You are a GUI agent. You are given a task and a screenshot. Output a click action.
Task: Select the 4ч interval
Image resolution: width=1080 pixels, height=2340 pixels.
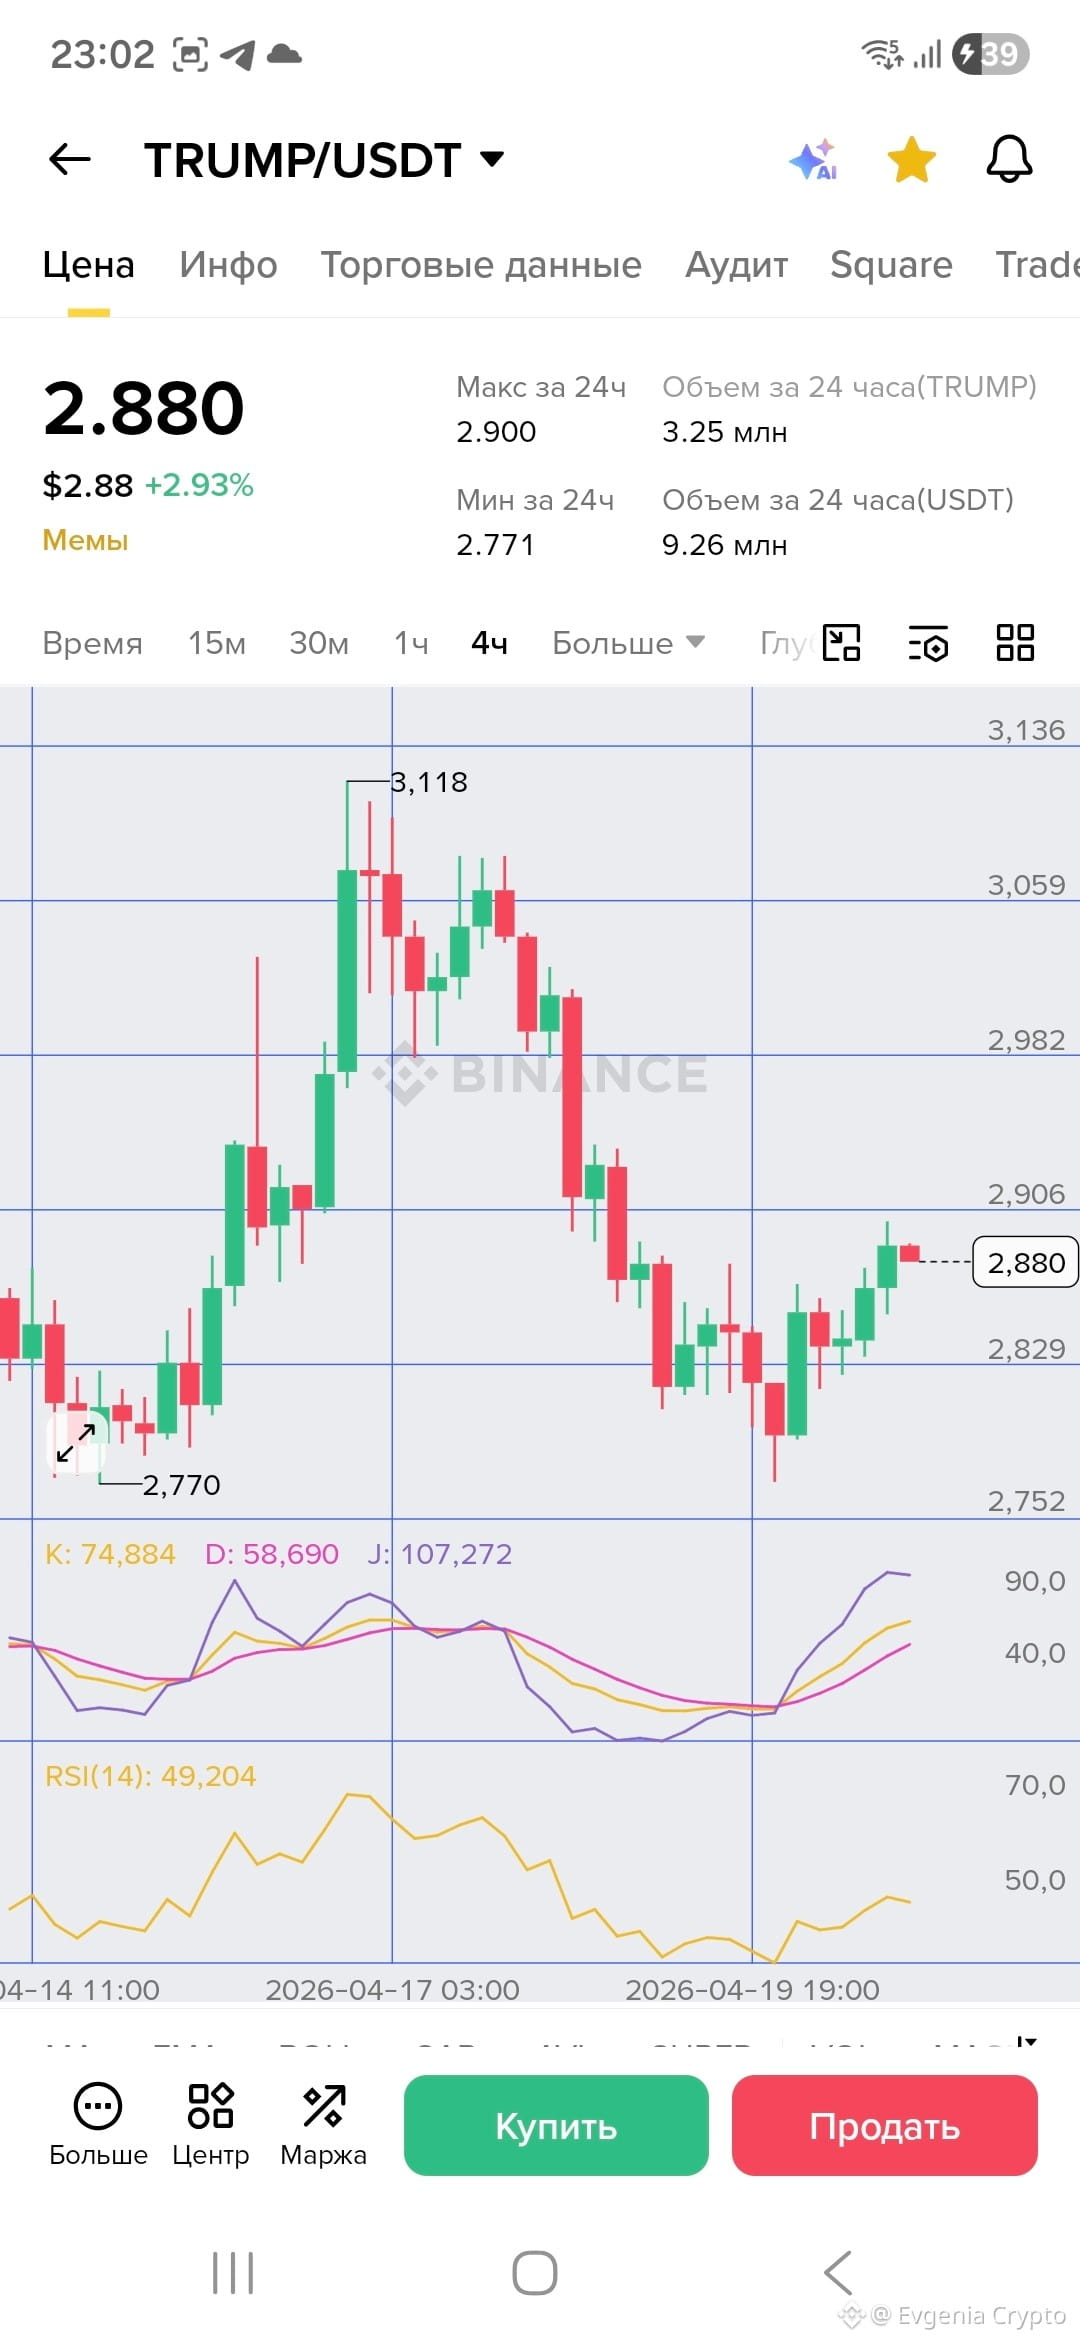(489, 643)
